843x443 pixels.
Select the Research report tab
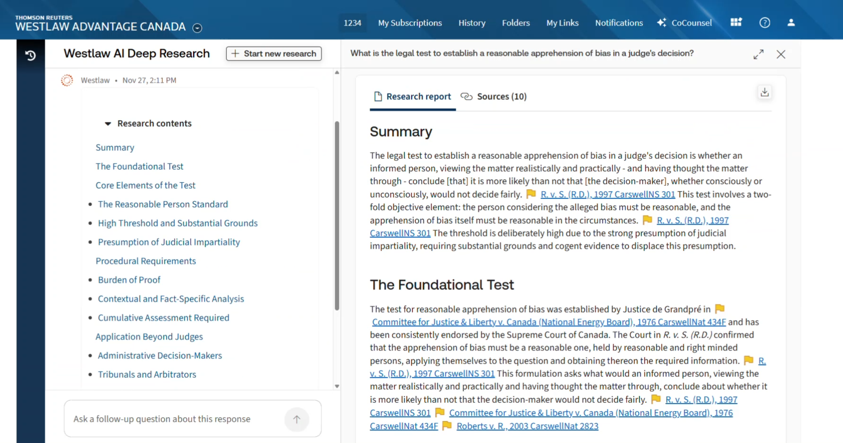tap(411, 97)
